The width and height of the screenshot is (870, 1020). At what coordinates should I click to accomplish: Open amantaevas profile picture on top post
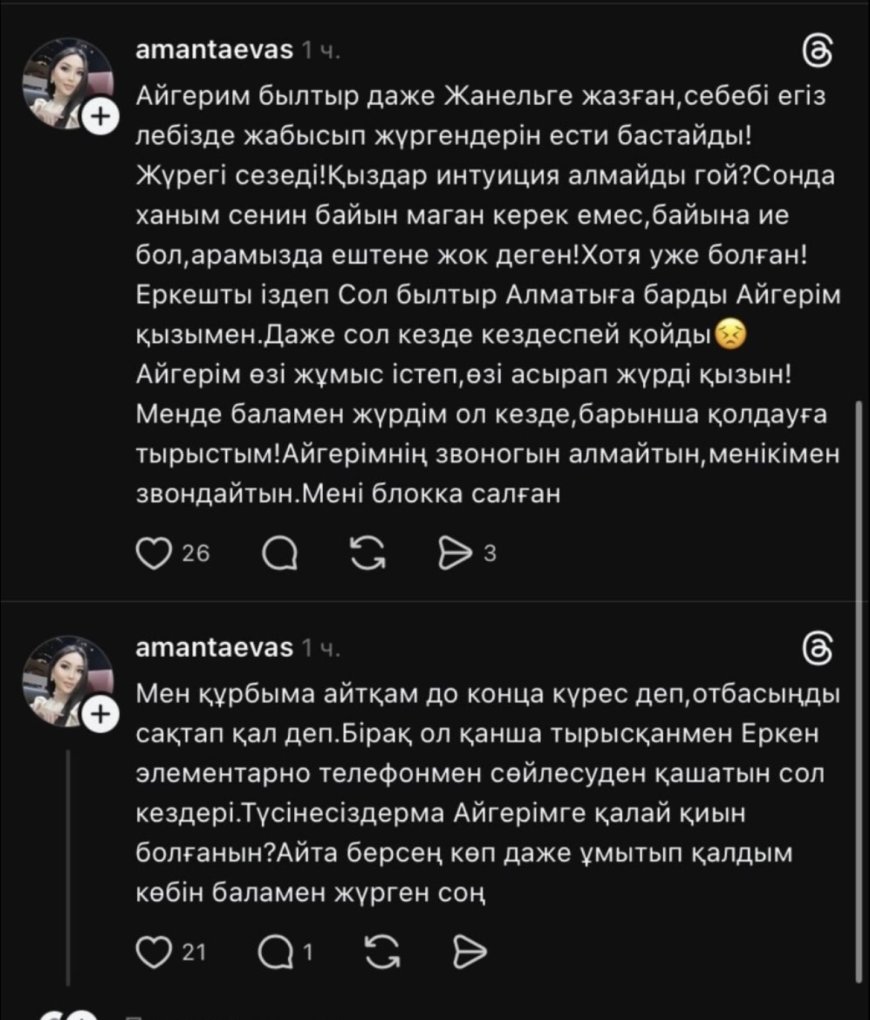pos(65,86)
